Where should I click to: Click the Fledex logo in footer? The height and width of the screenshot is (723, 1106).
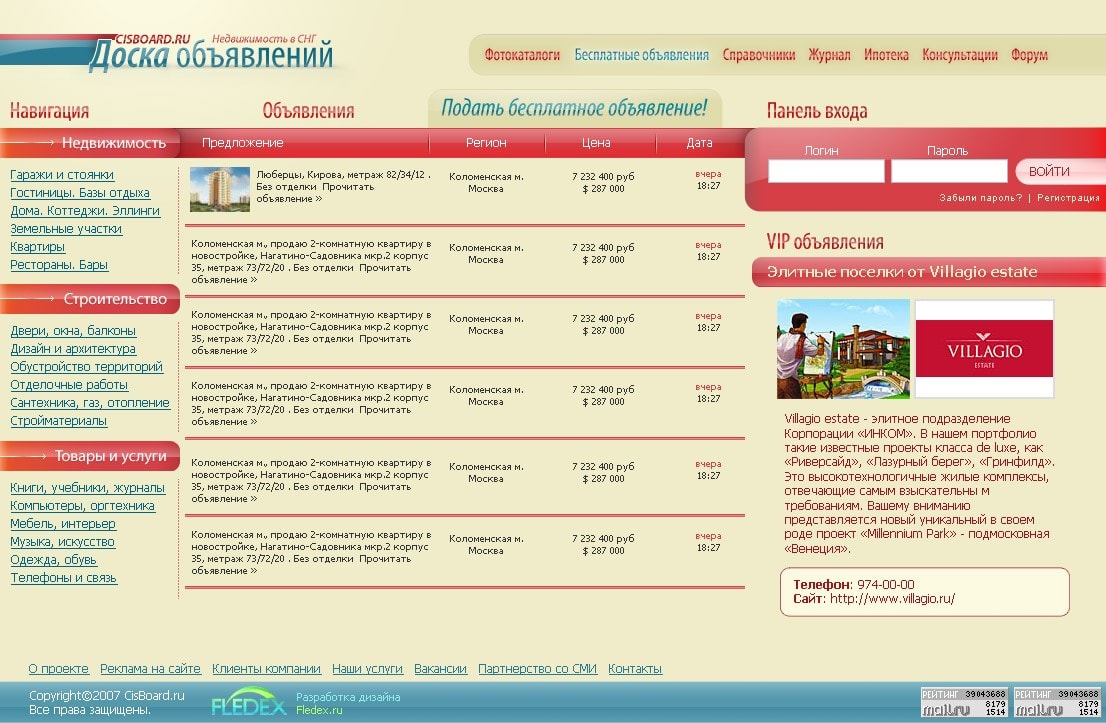point(249,702)
